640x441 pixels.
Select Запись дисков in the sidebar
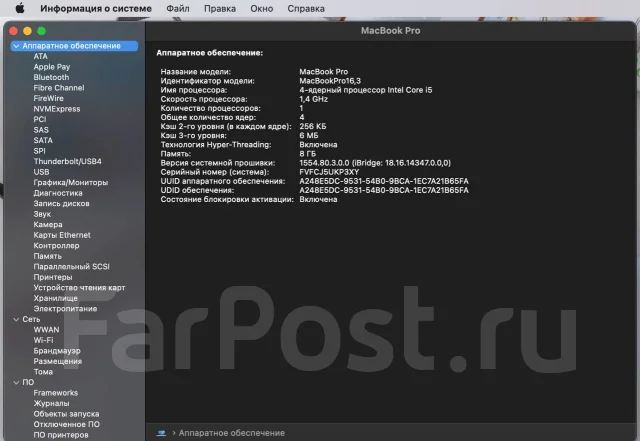[62, 203]
